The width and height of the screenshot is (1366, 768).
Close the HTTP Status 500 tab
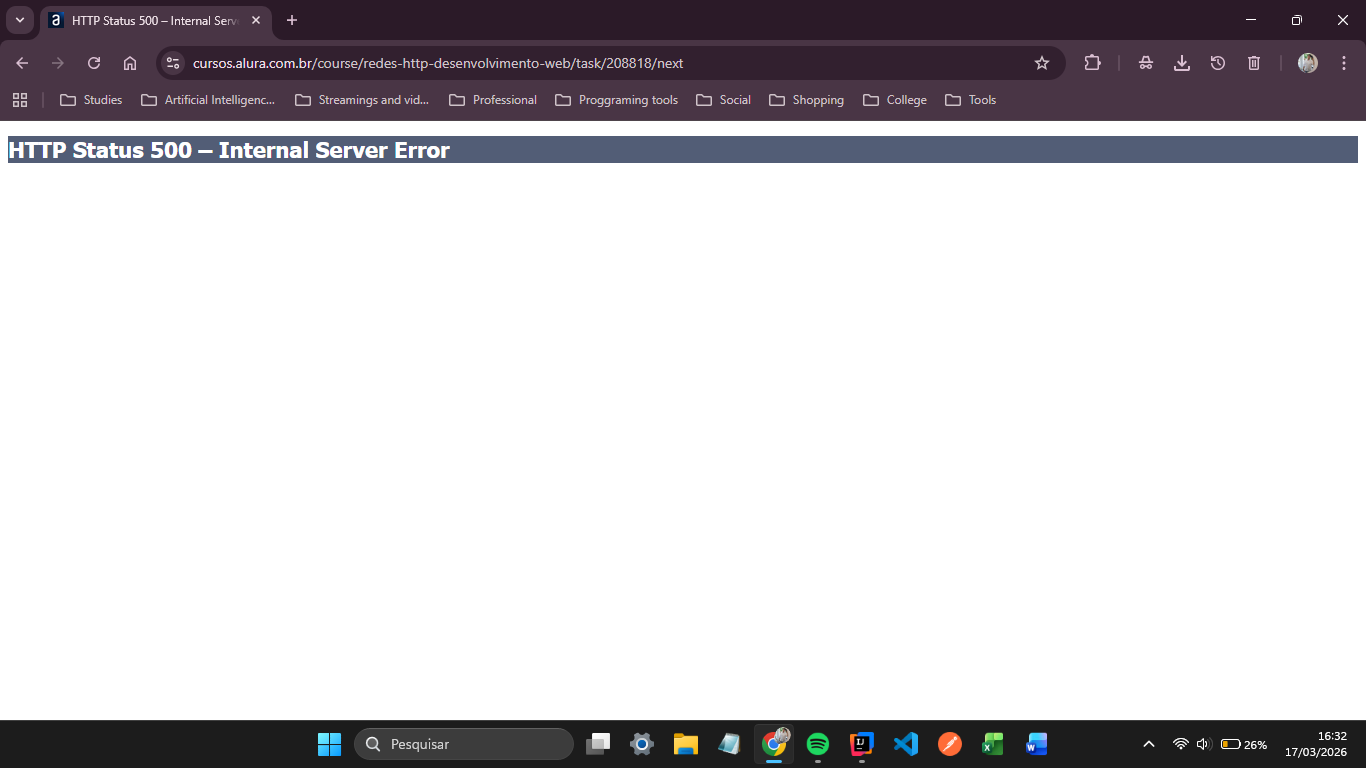(256, 20)
